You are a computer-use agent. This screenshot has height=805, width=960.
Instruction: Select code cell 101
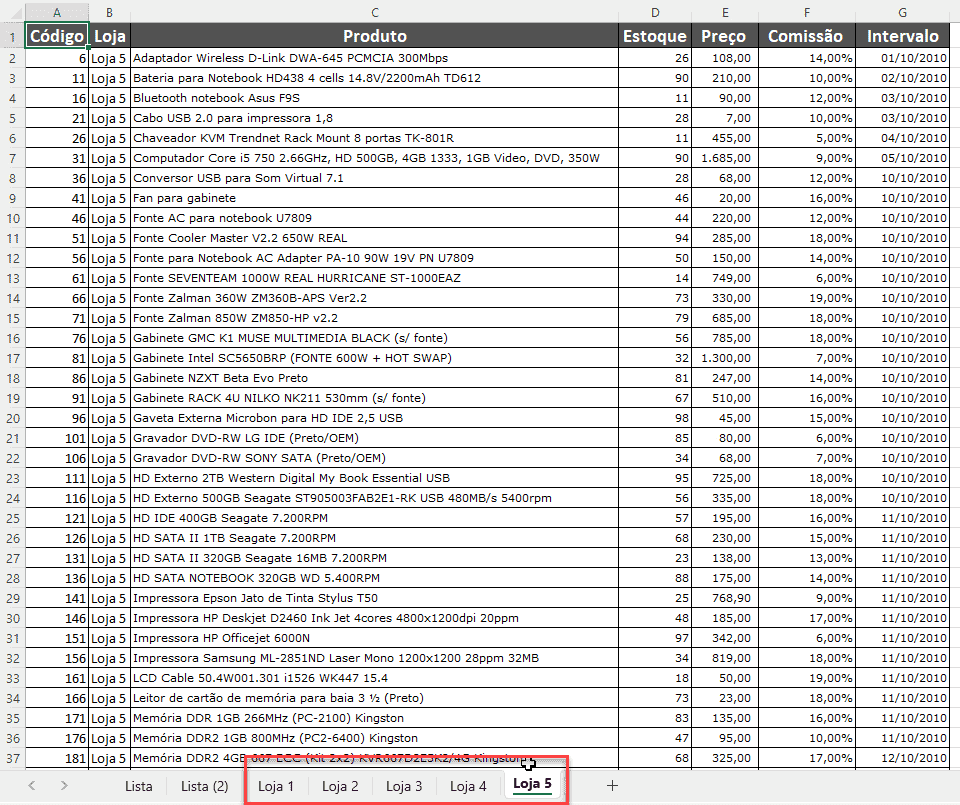tap(57, 438)
